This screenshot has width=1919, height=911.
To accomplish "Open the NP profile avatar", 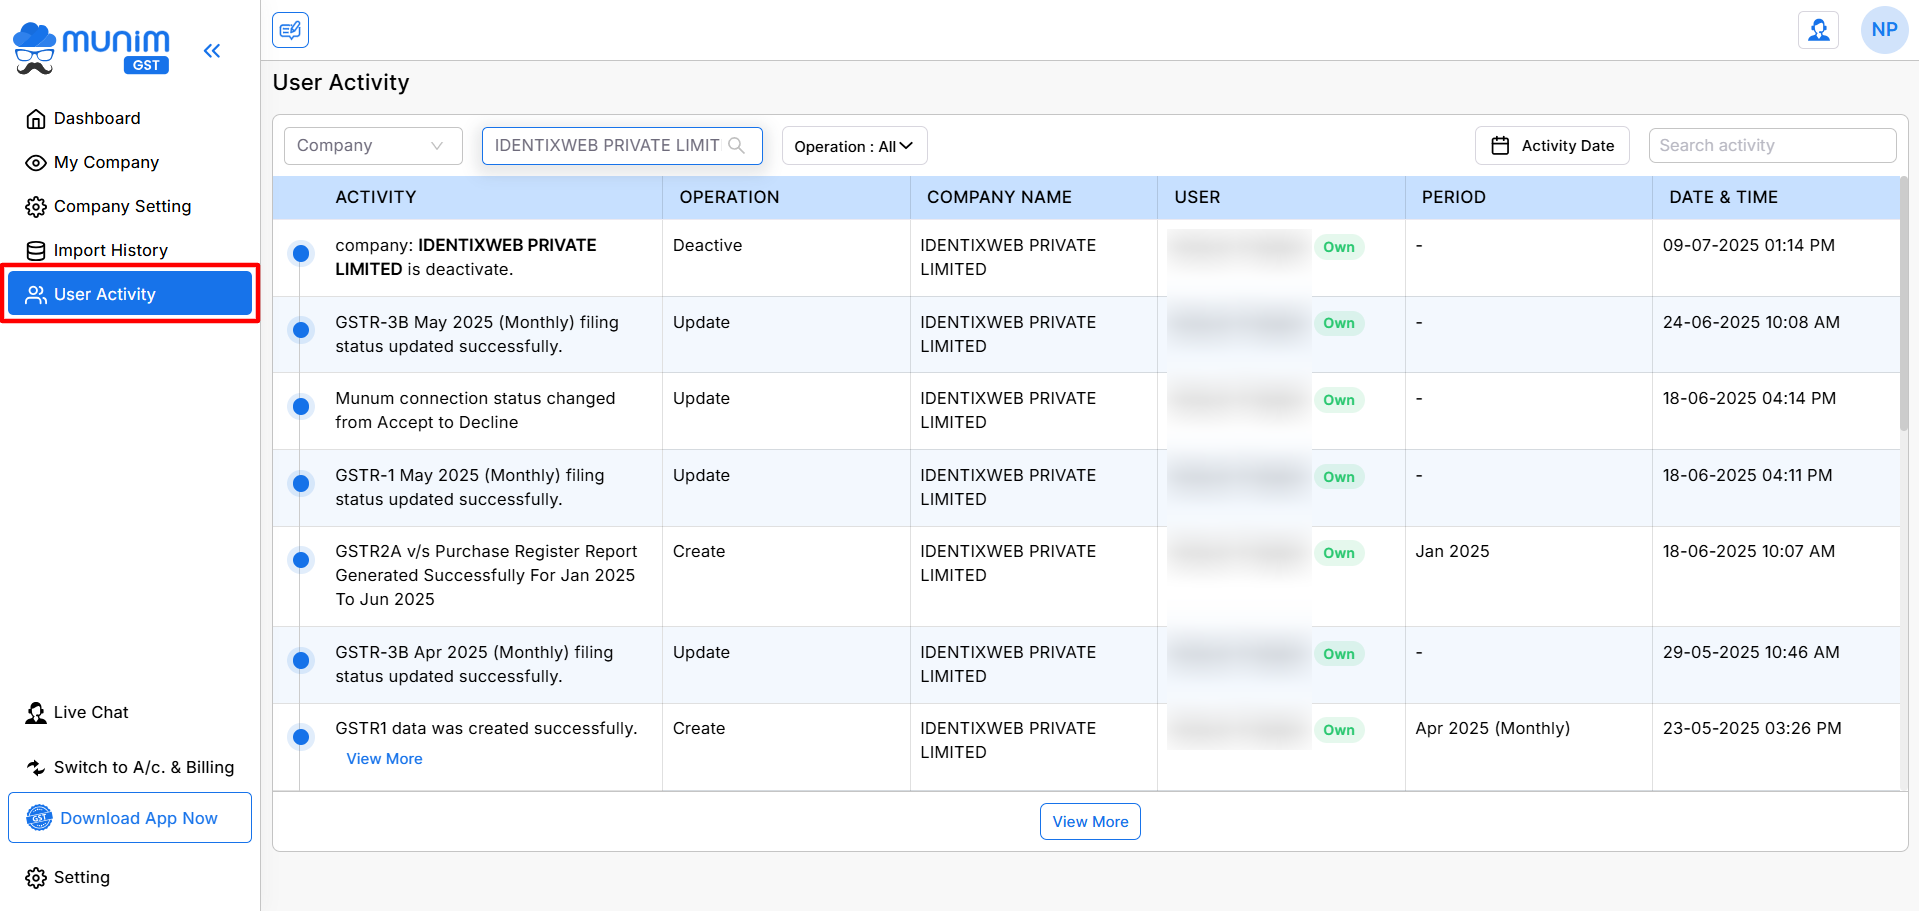I will [x=1884, y=30].
